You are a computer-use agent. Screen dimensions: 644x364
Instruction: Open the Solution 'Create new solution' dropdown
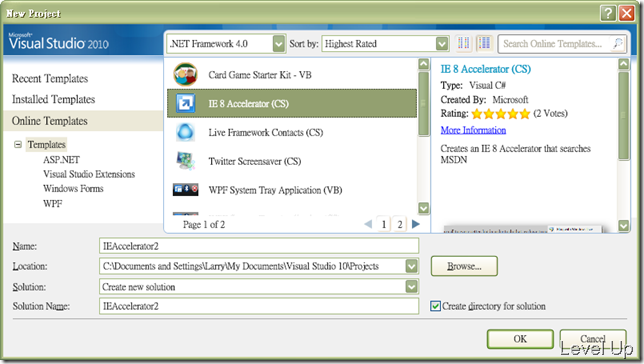[x=411, y=286]
